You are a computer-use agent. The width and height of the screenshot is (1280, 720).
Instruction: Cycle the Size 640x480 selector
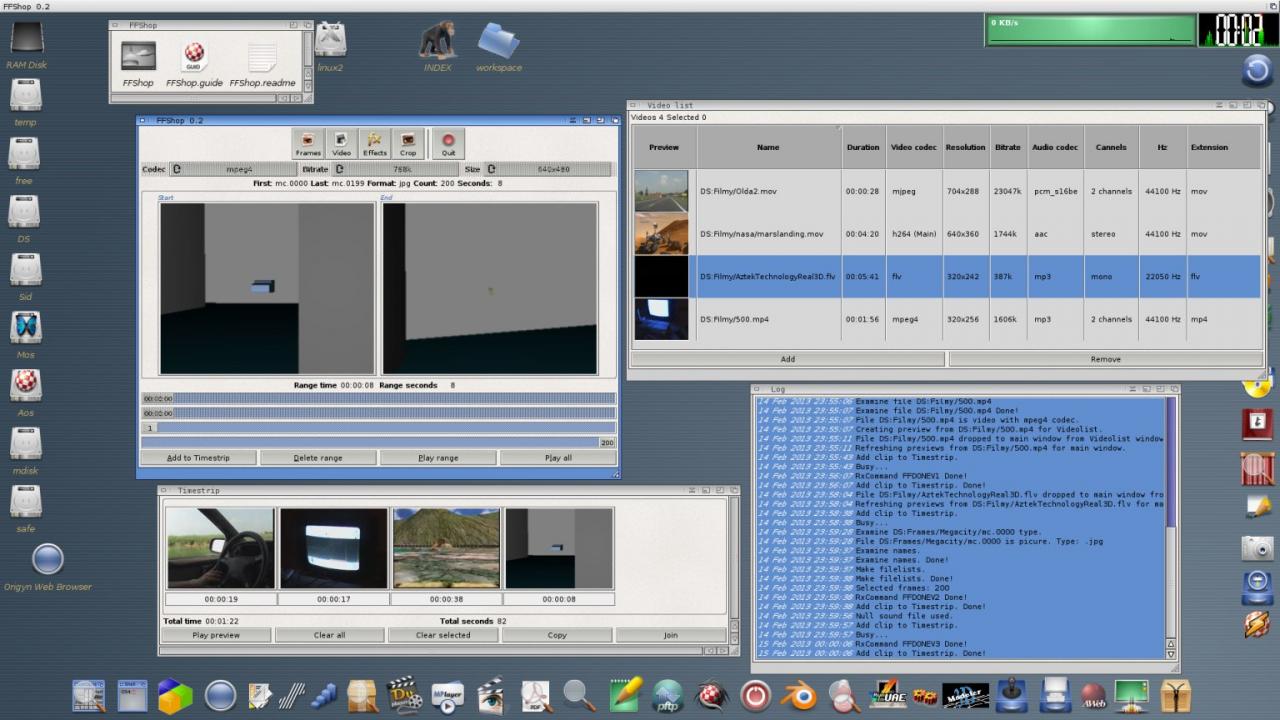click(x=491, y=170)
